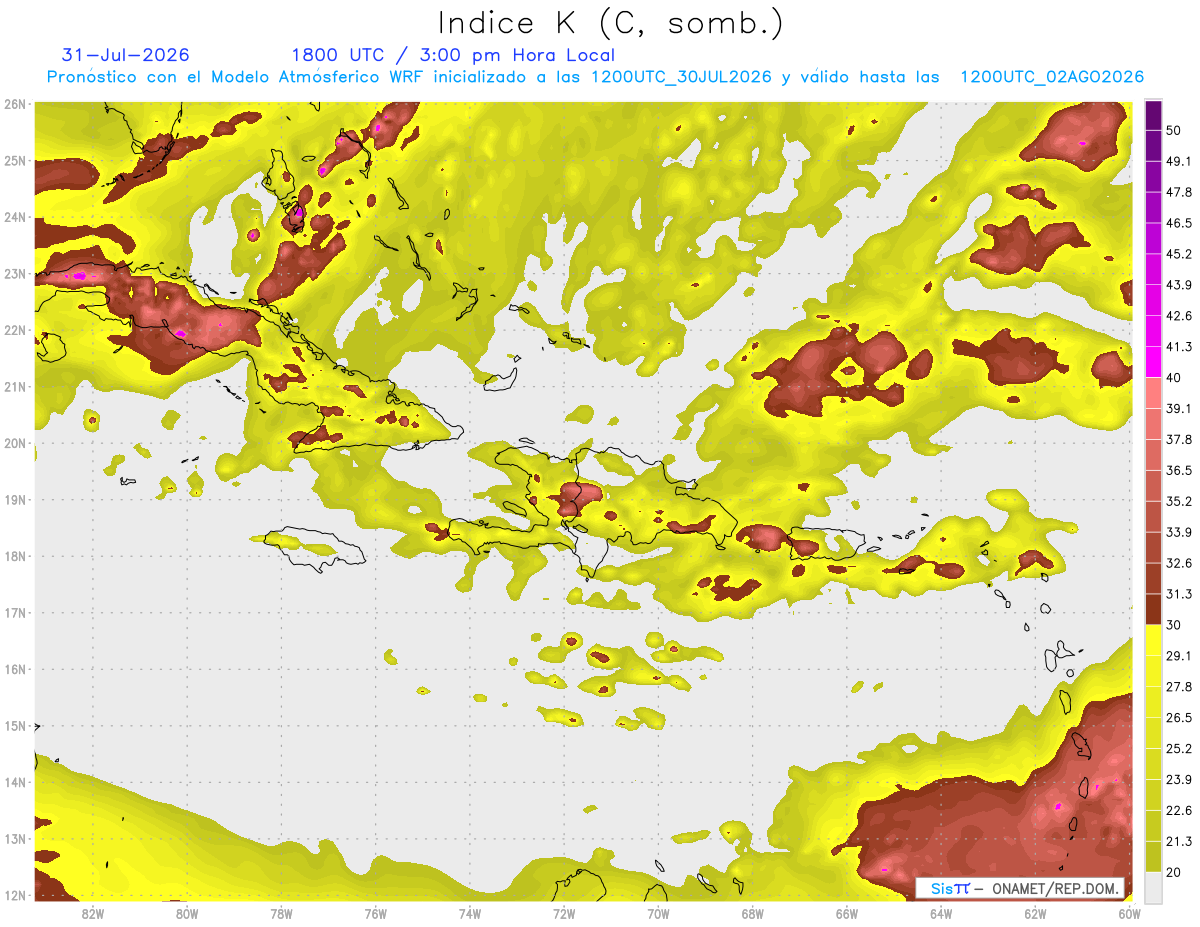This screenshot has width=1200, height=927.
Task: Click the '68W' longitude axis label
Action: point(752,913)
